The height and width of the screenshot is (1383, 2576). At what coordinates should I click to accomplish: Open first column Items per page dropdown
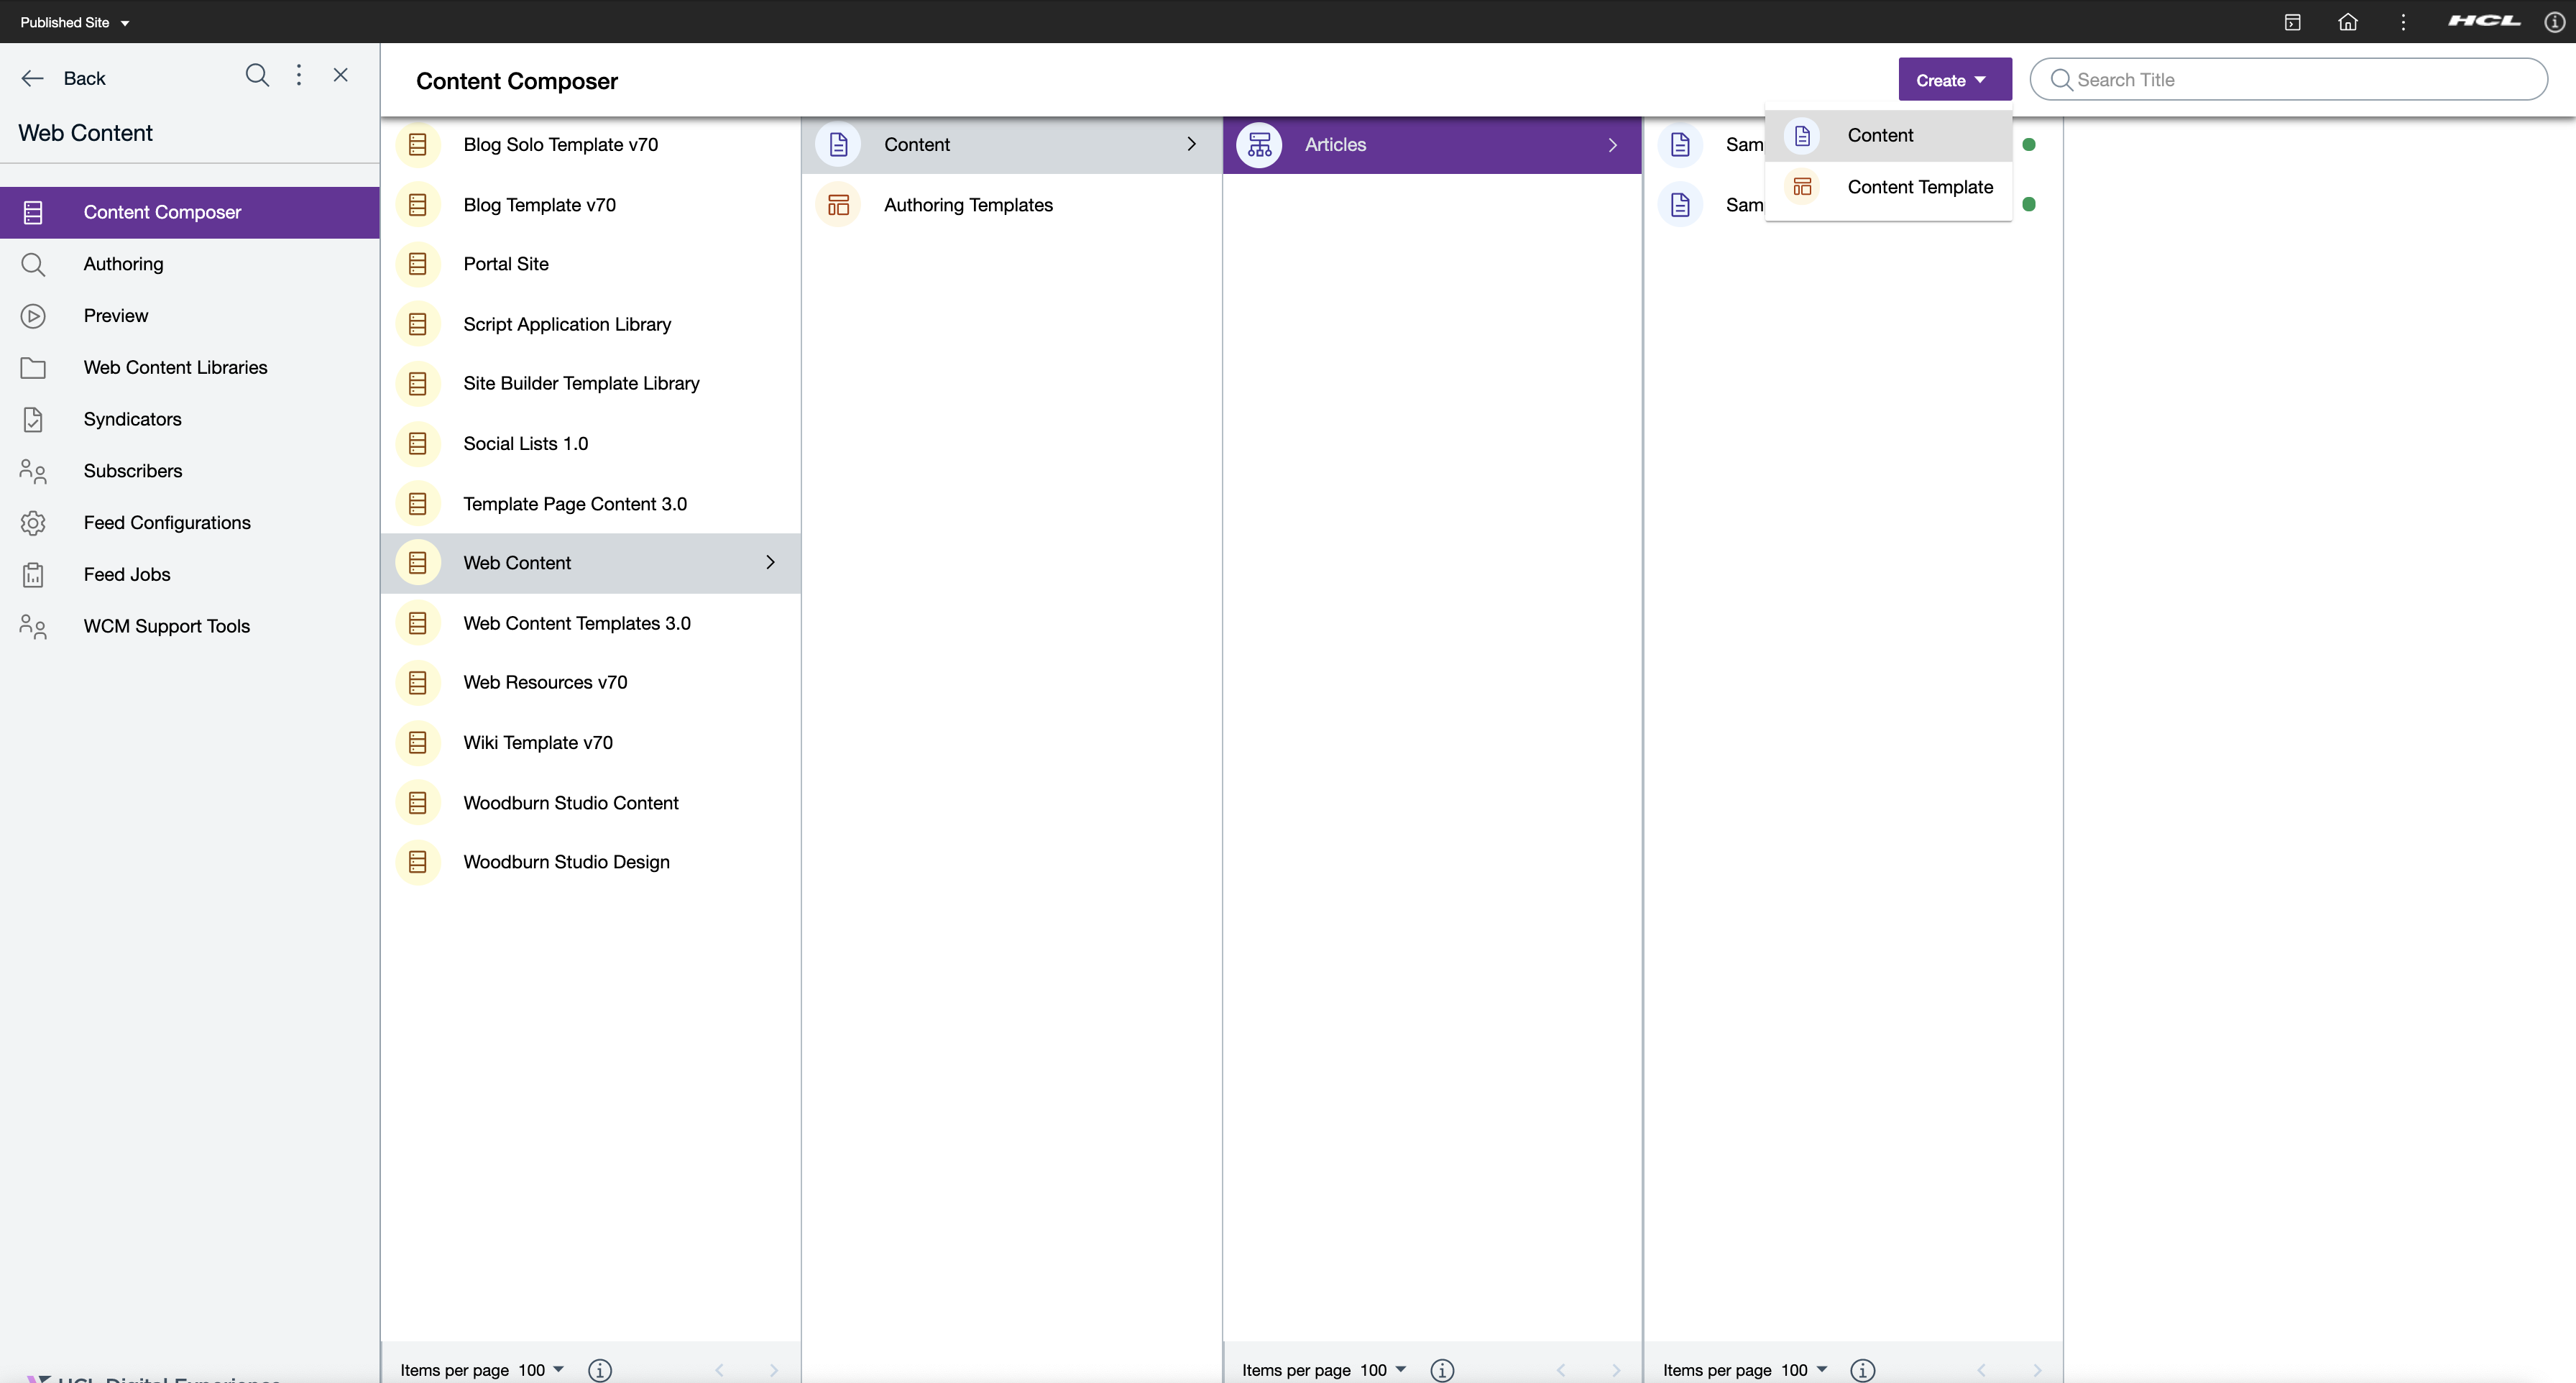click(542, 1369)
